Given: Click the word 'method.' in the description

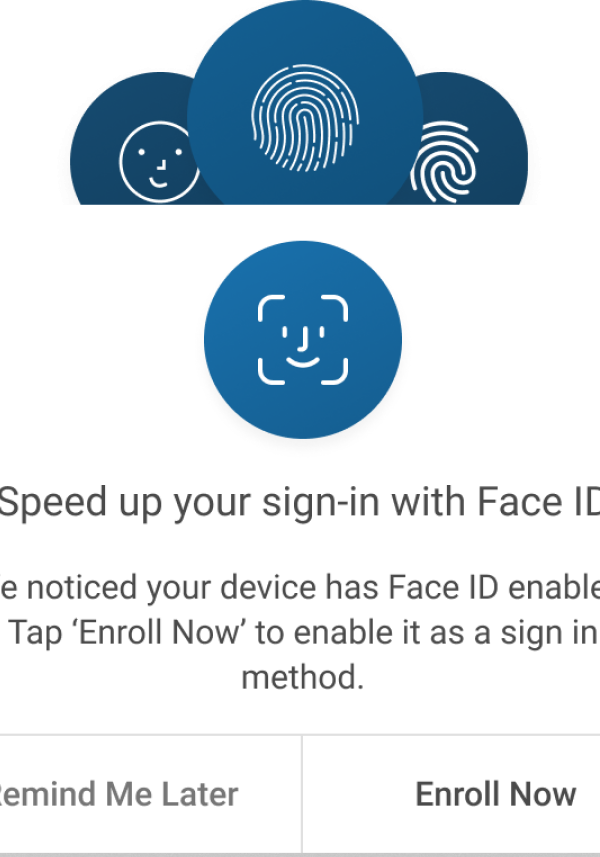Looking at the screenshot, I should point(303,678).
